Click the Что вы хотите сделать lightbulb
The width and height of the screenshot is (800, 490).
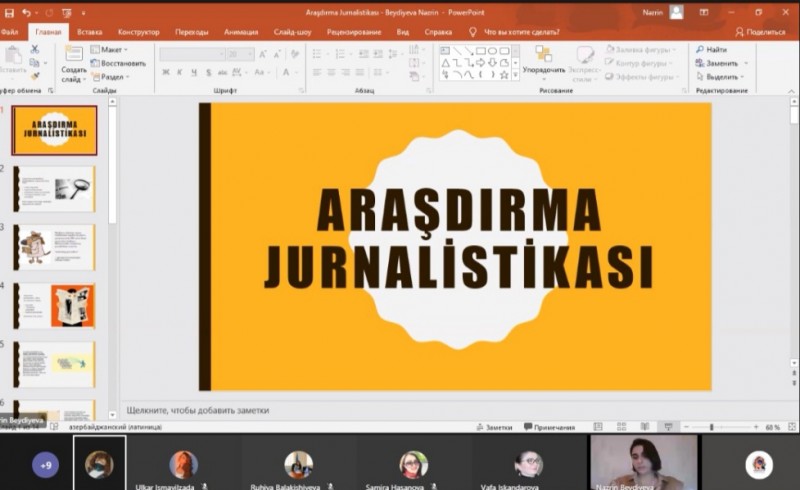[x=472, y=32]
